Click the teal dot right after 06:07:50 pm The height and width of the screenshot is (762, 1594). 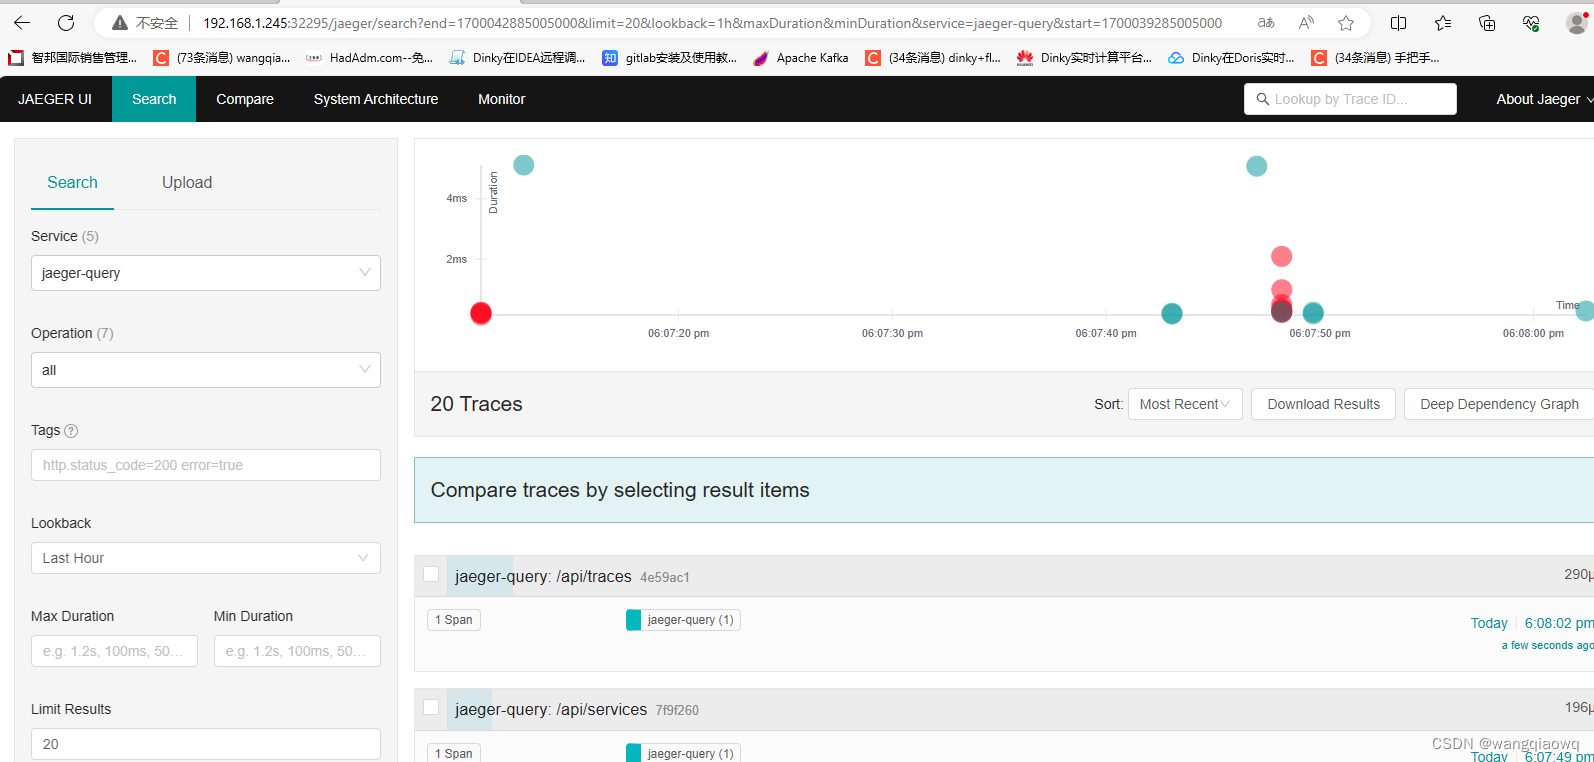click(1313, 313)
